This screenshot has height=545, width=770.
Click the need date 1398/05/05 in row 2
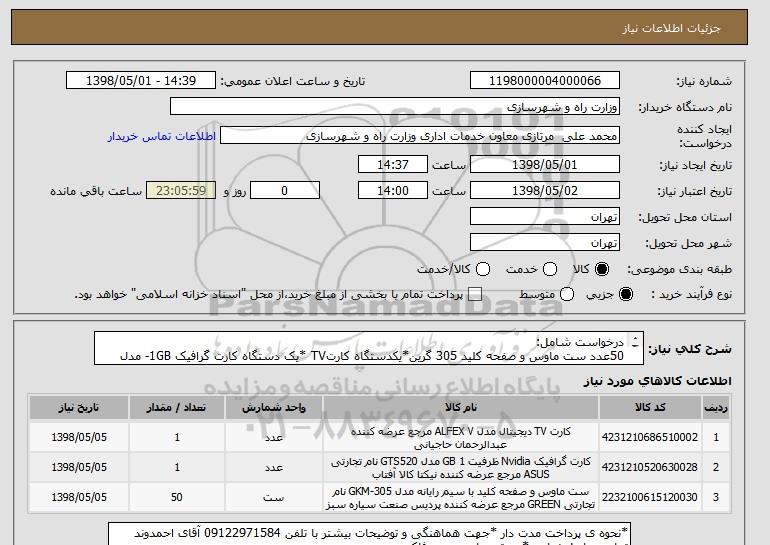coord(79,467)
